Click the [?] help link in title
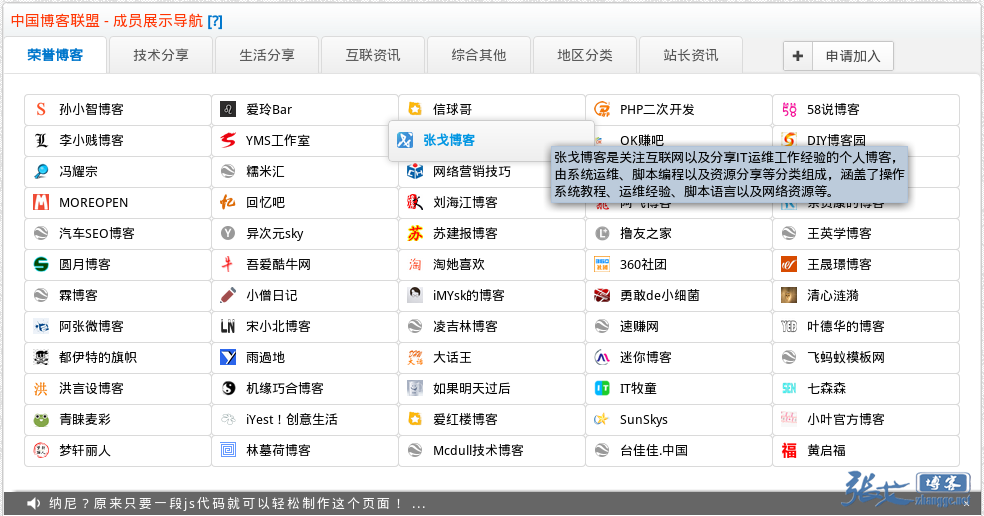This screenshot has height=516, width=984. tap(215, 21)
